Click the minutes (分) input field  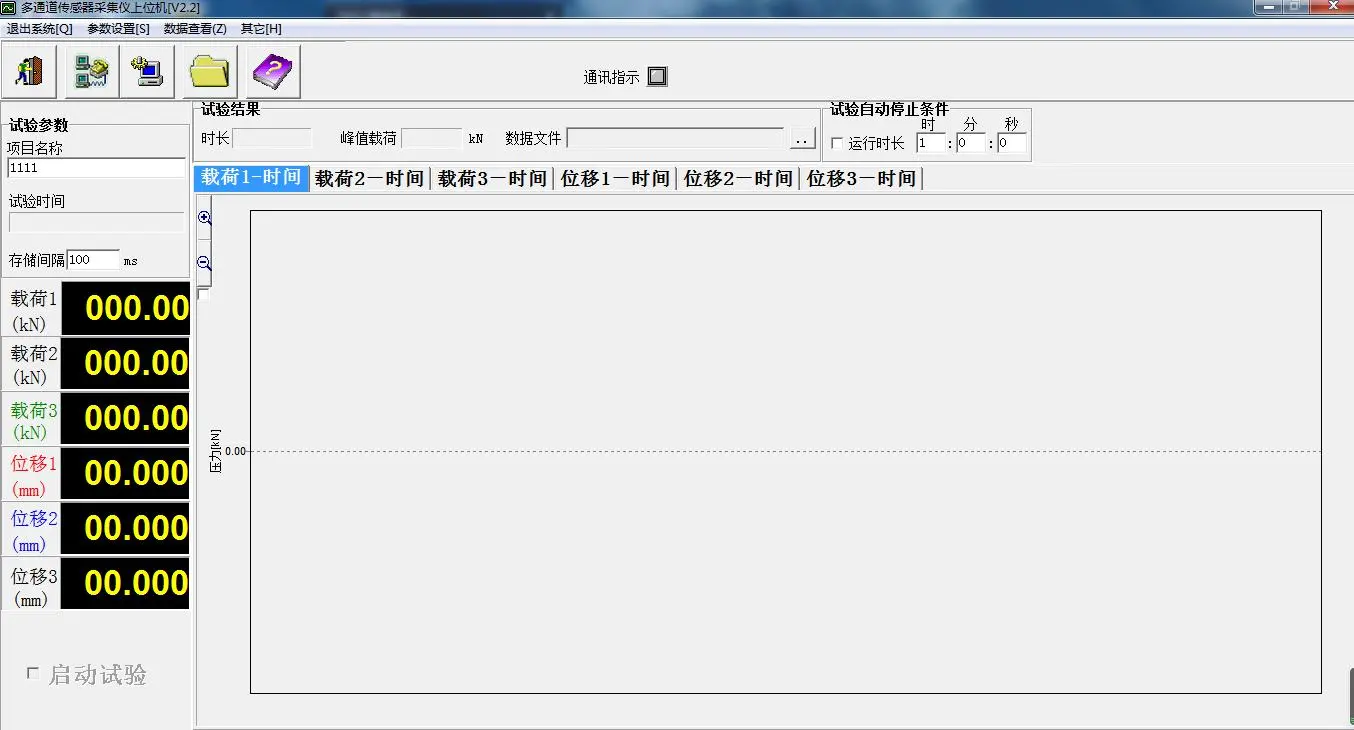pyautogui.click(x=970, y=143)
